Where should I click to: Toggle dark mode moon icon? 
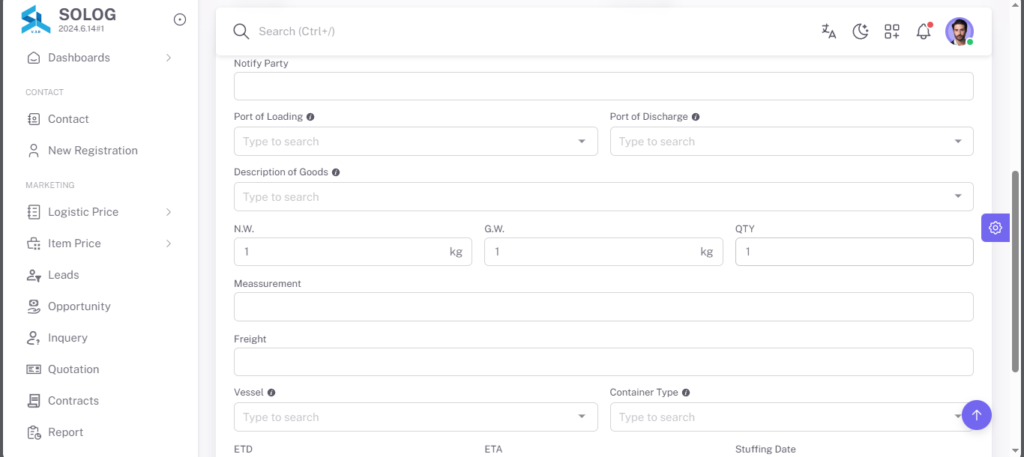pyautogui.click(x=860, y=31)
